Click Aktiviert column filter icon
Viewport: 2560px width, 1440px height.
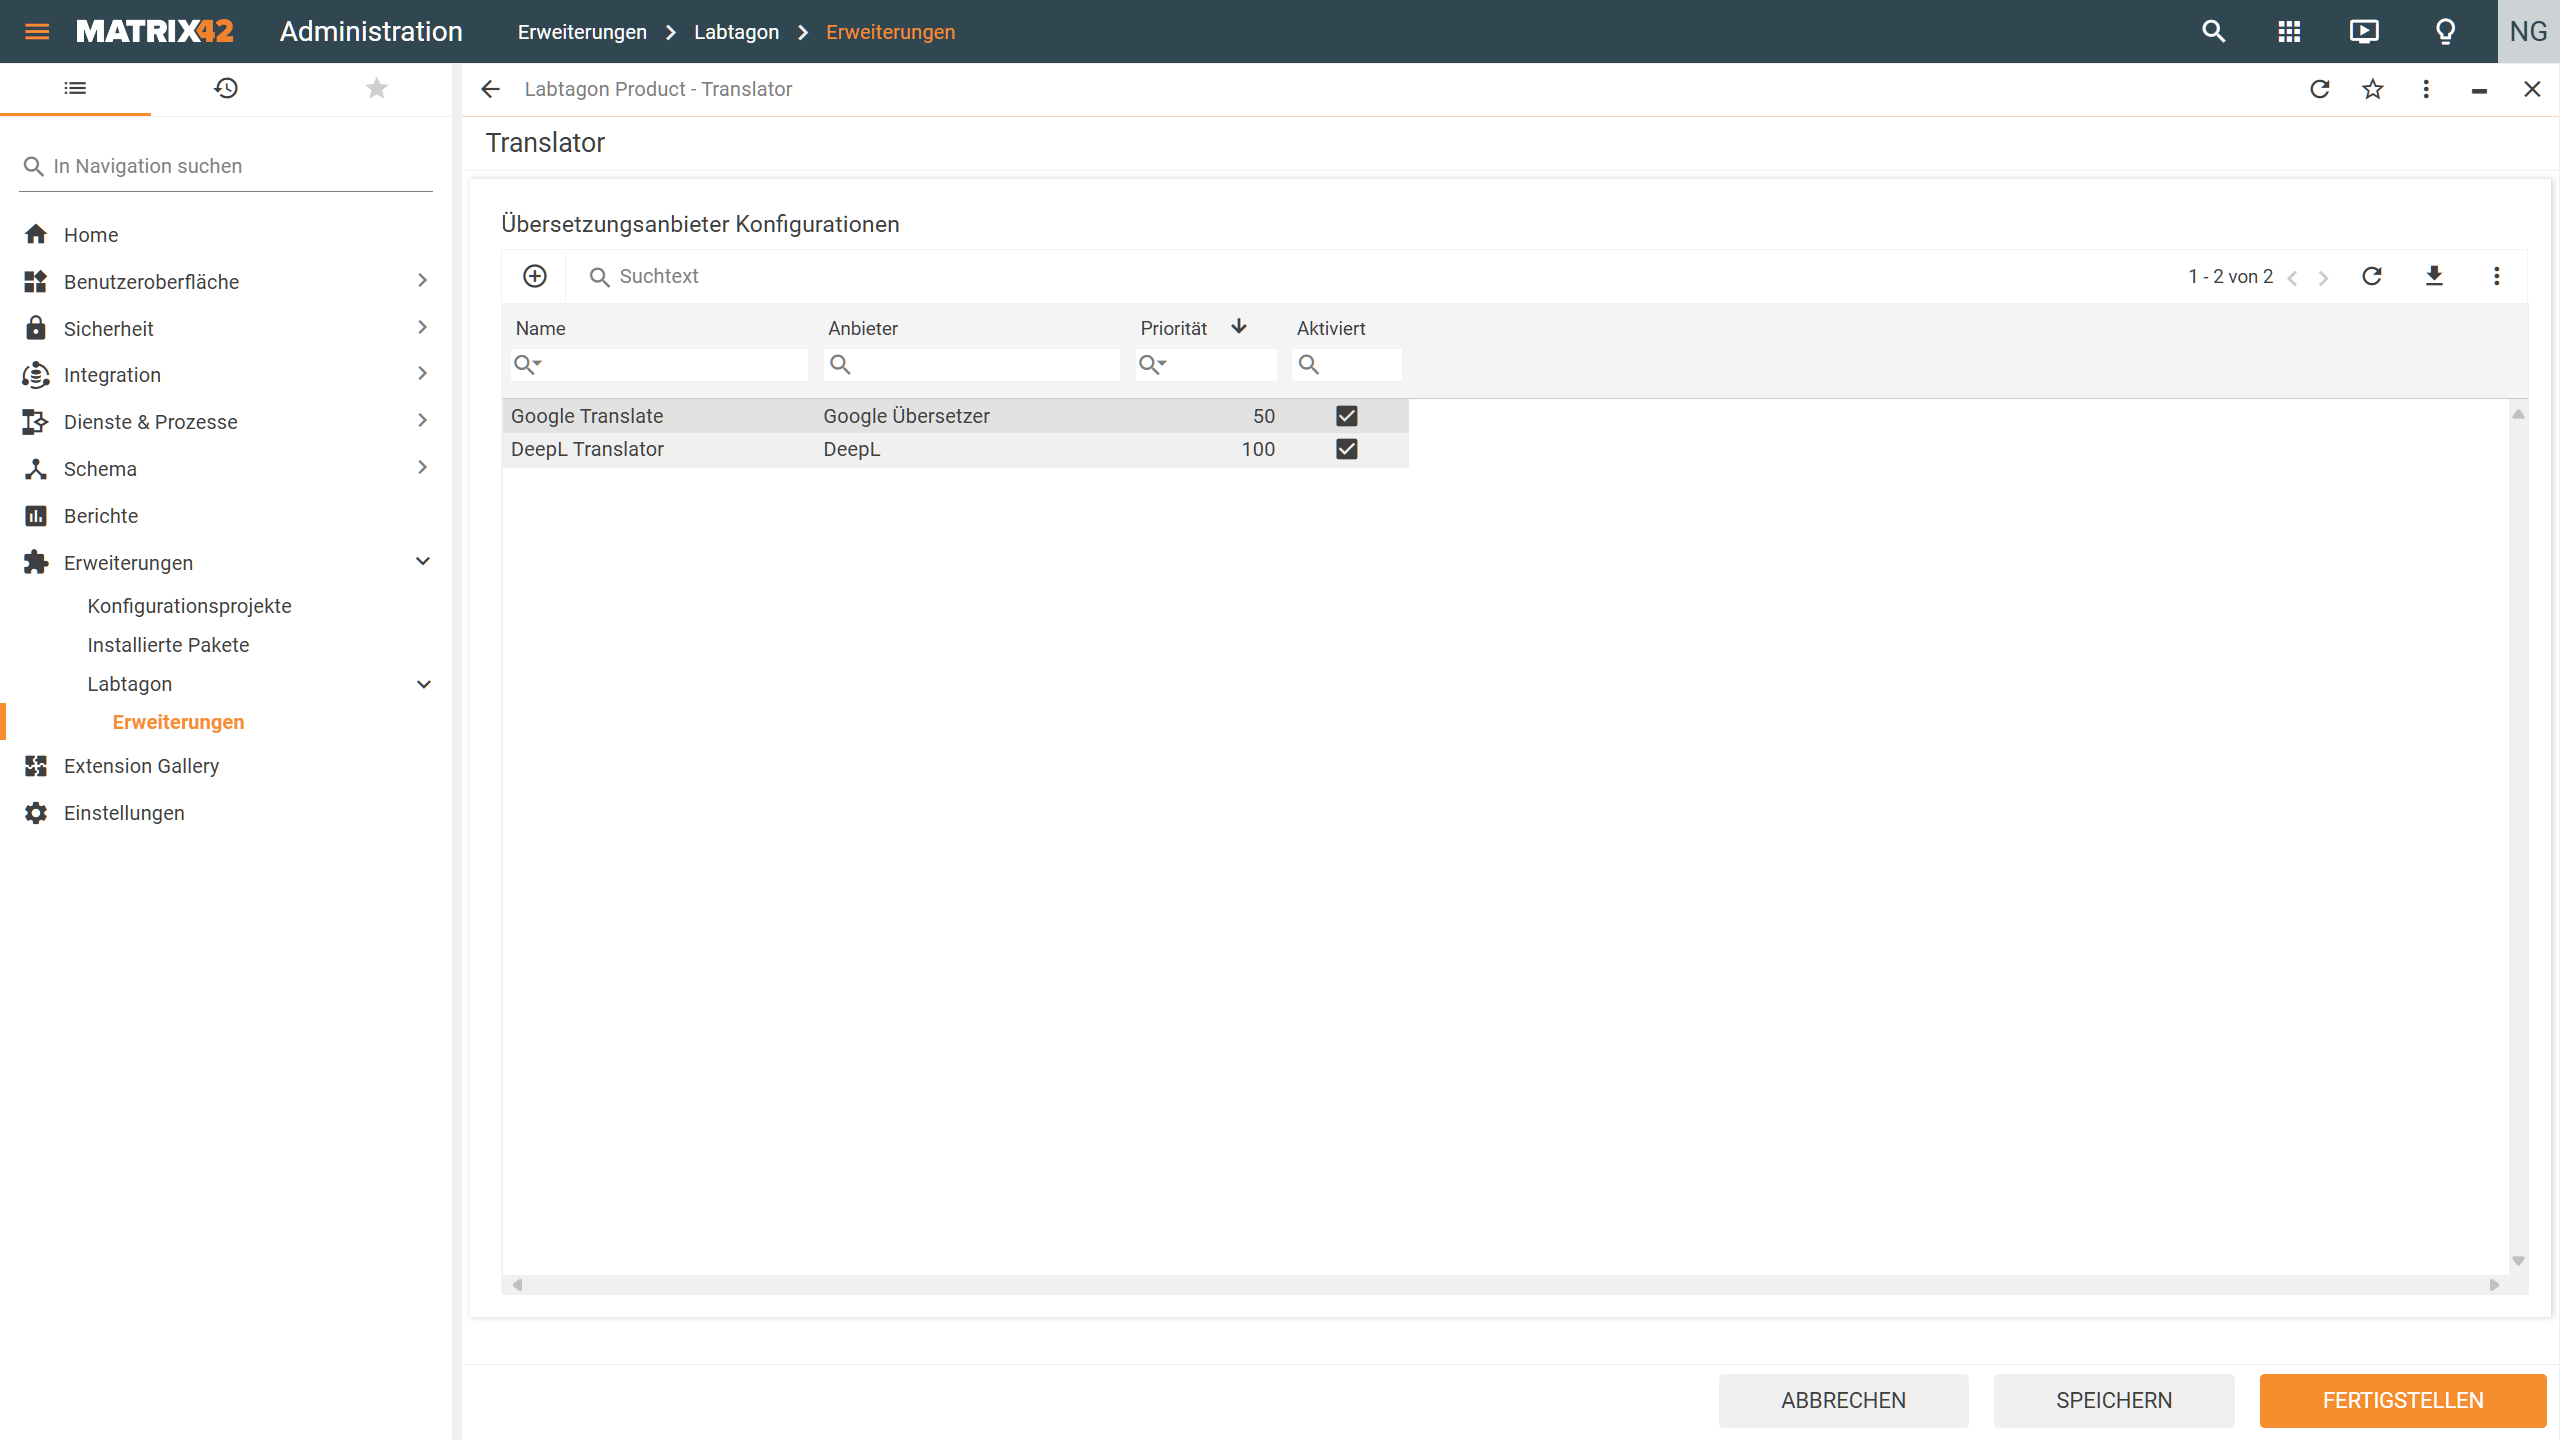[1309, 364]
